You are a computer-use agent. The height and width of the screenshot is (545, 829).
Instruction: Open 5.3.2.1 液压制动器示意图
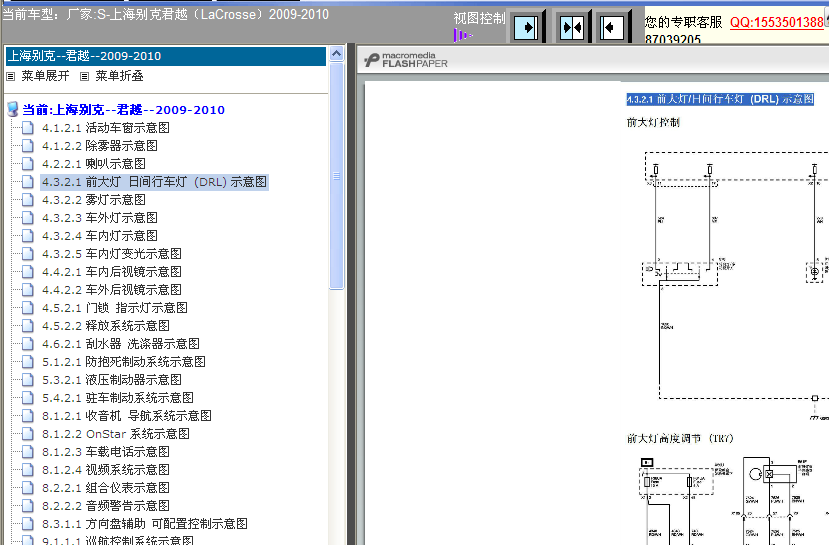coord(112,380)
